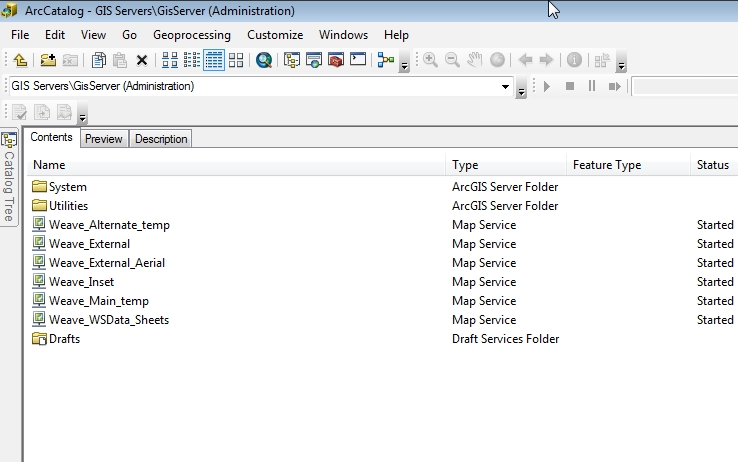The height and width of the screenshot is (462, 738).
Task: Click Zoom In tool
Action: [430, 60]
